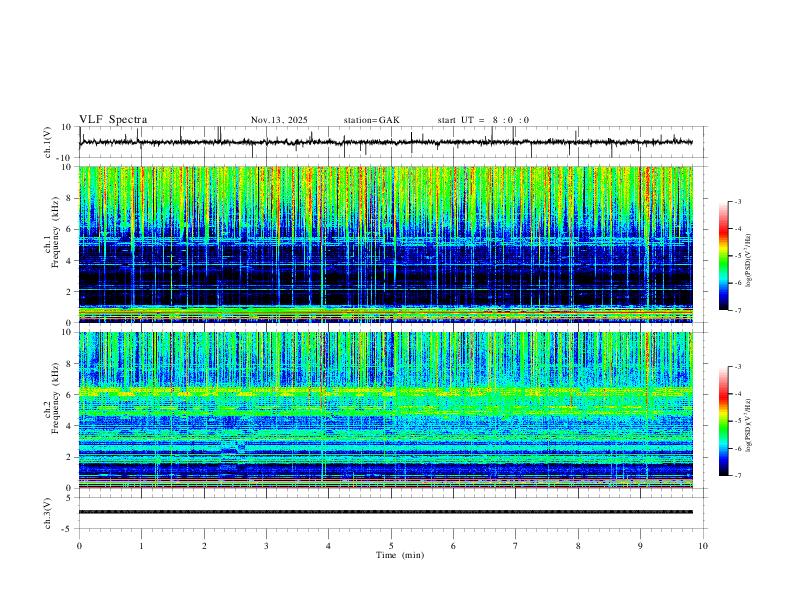Select the "start UT = 8 :0 :0" text
The image size is (792, 612).
click(x=483, y=120)
